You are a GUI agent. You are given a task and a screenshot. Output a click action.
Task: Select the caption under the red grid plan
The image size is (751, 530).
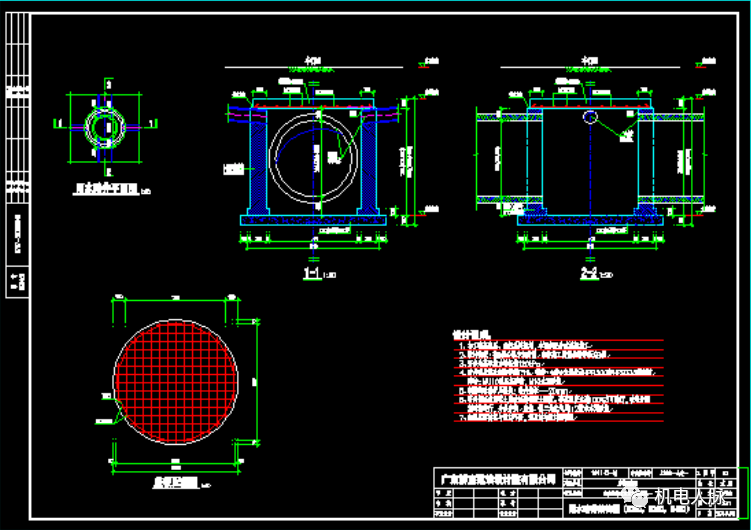176,483
